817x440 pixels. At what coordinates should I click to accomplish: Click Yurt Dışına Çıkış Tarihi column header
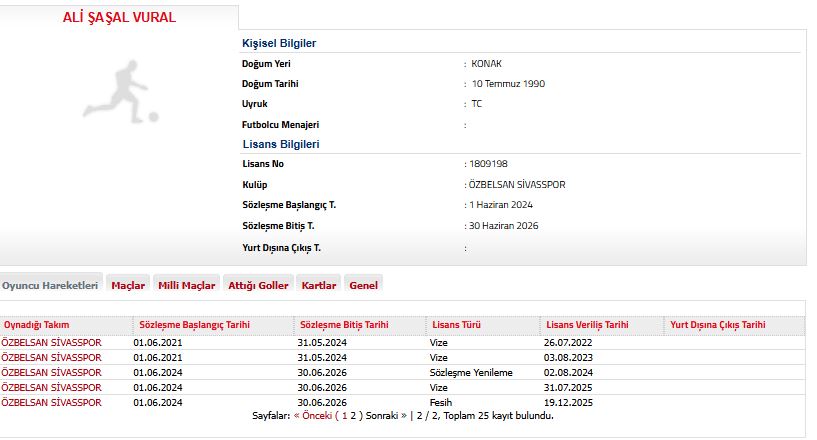(717, 325)
